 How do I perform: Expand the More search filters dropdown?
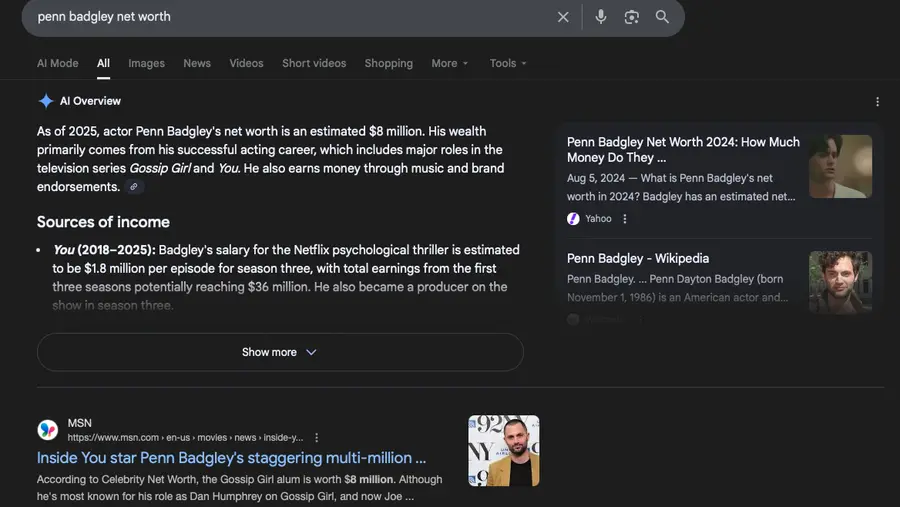[449, 63]
